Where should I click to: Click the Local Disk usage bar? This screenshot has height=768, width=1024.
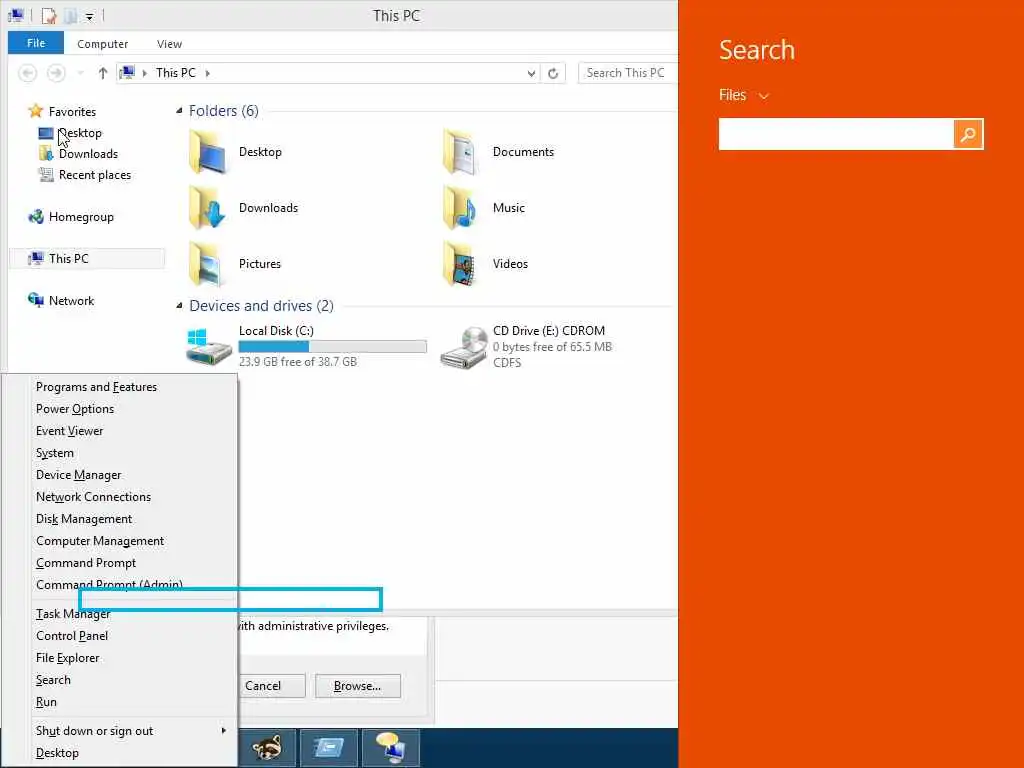coord(332,347)
